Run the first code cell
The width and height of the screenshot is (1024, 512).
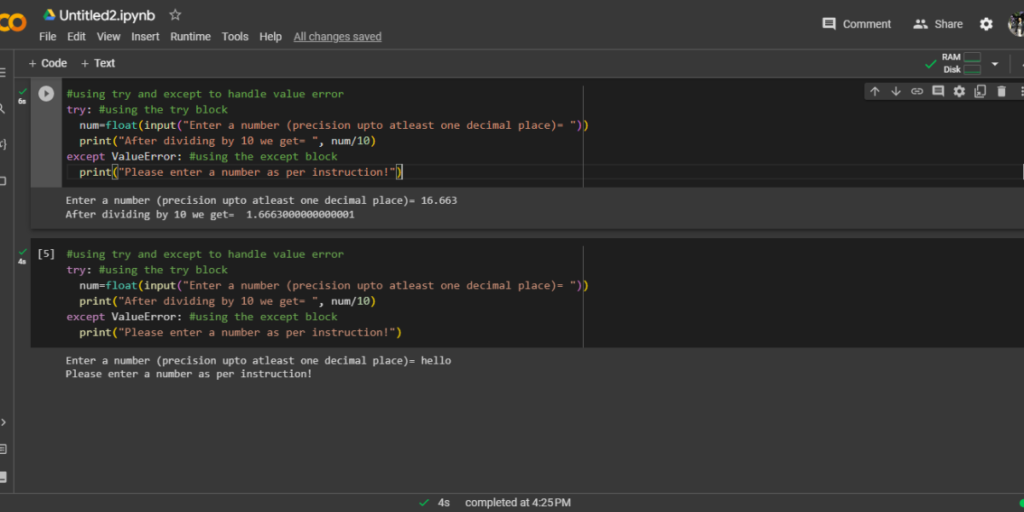point(46,93)
